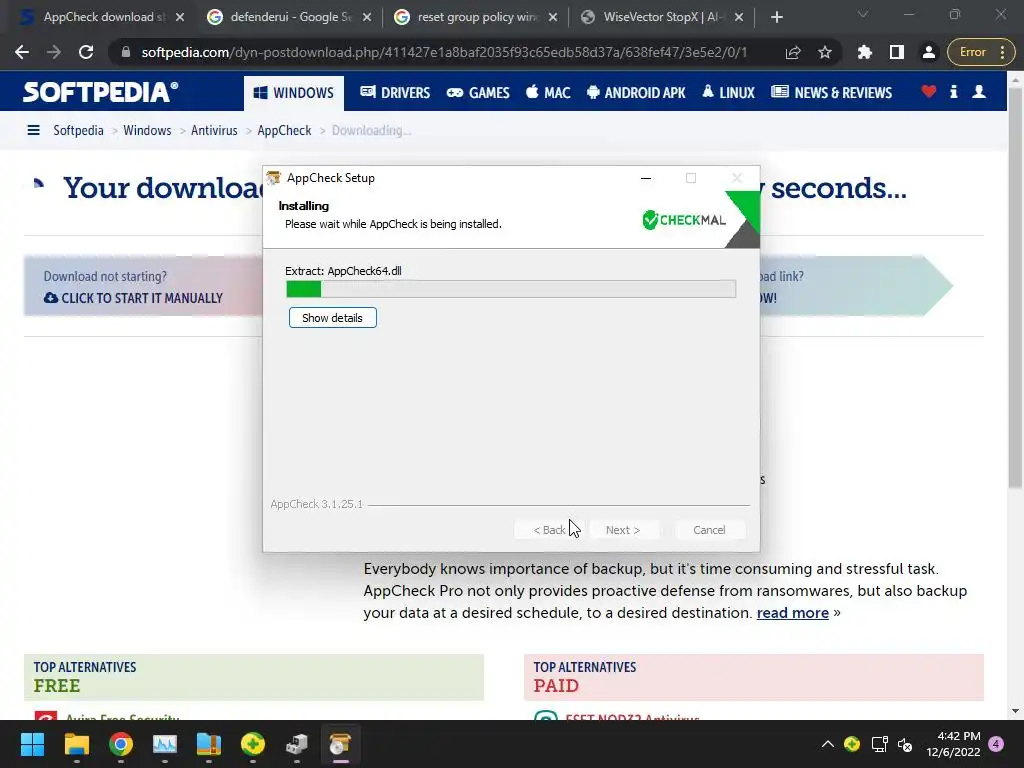Viewport: 1024px width, 768px height.
Task: Open the ANDROID APK section
Action: click(x=636, y=93)
